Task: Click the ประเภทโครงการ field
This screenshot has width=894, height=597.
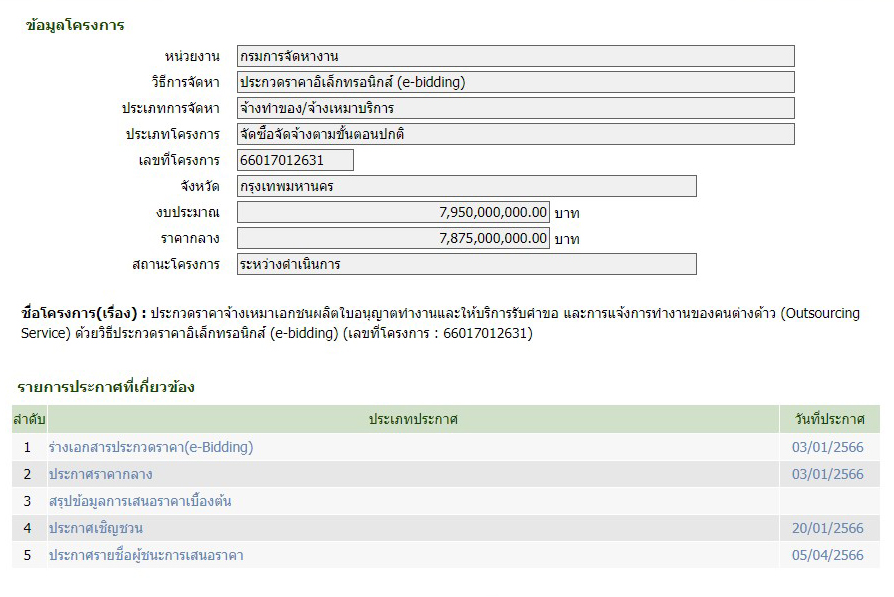Action: (x=515, y=134)
